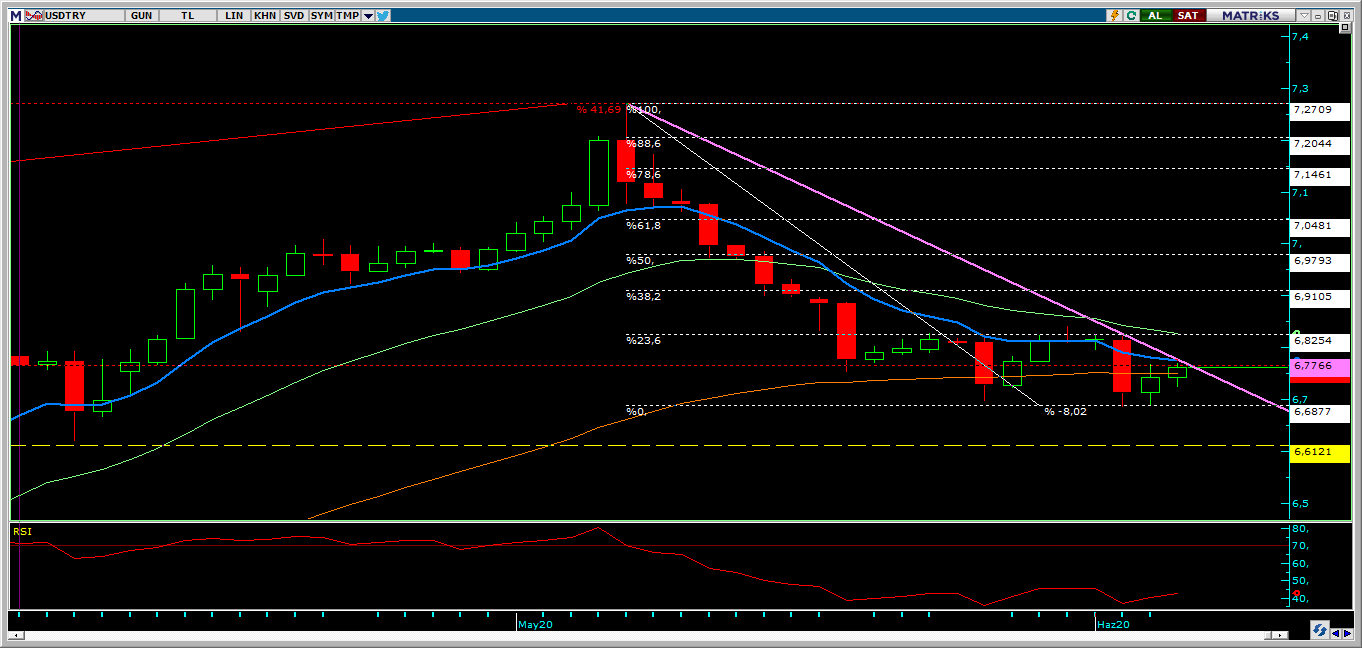Click the %38,2 Fibonacci level label
This screenshot has width=1362, height=648.
(x=643, y=297)
